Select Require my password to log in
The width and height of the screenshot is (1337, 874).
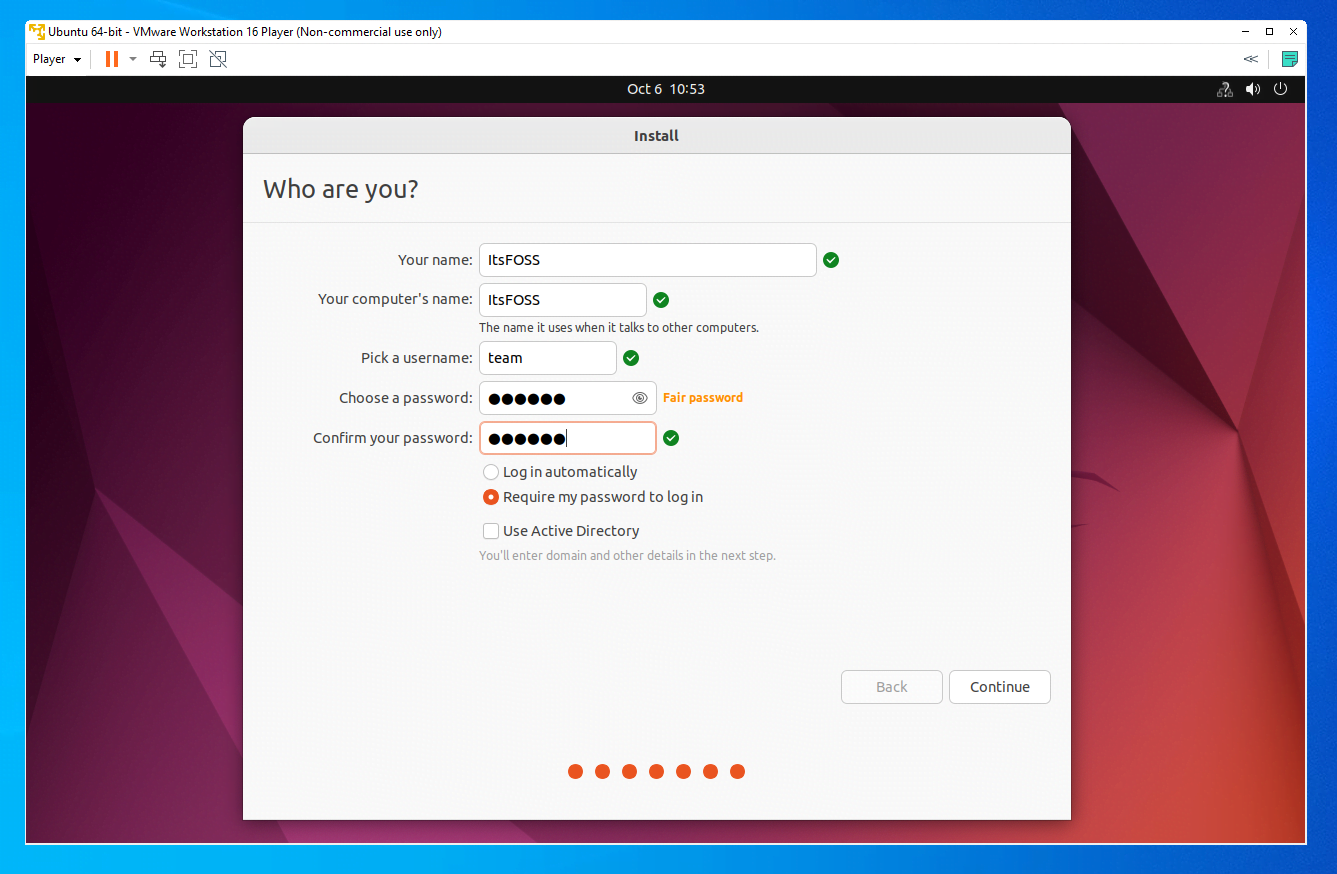pyautogui.click(x=491, y=496)
